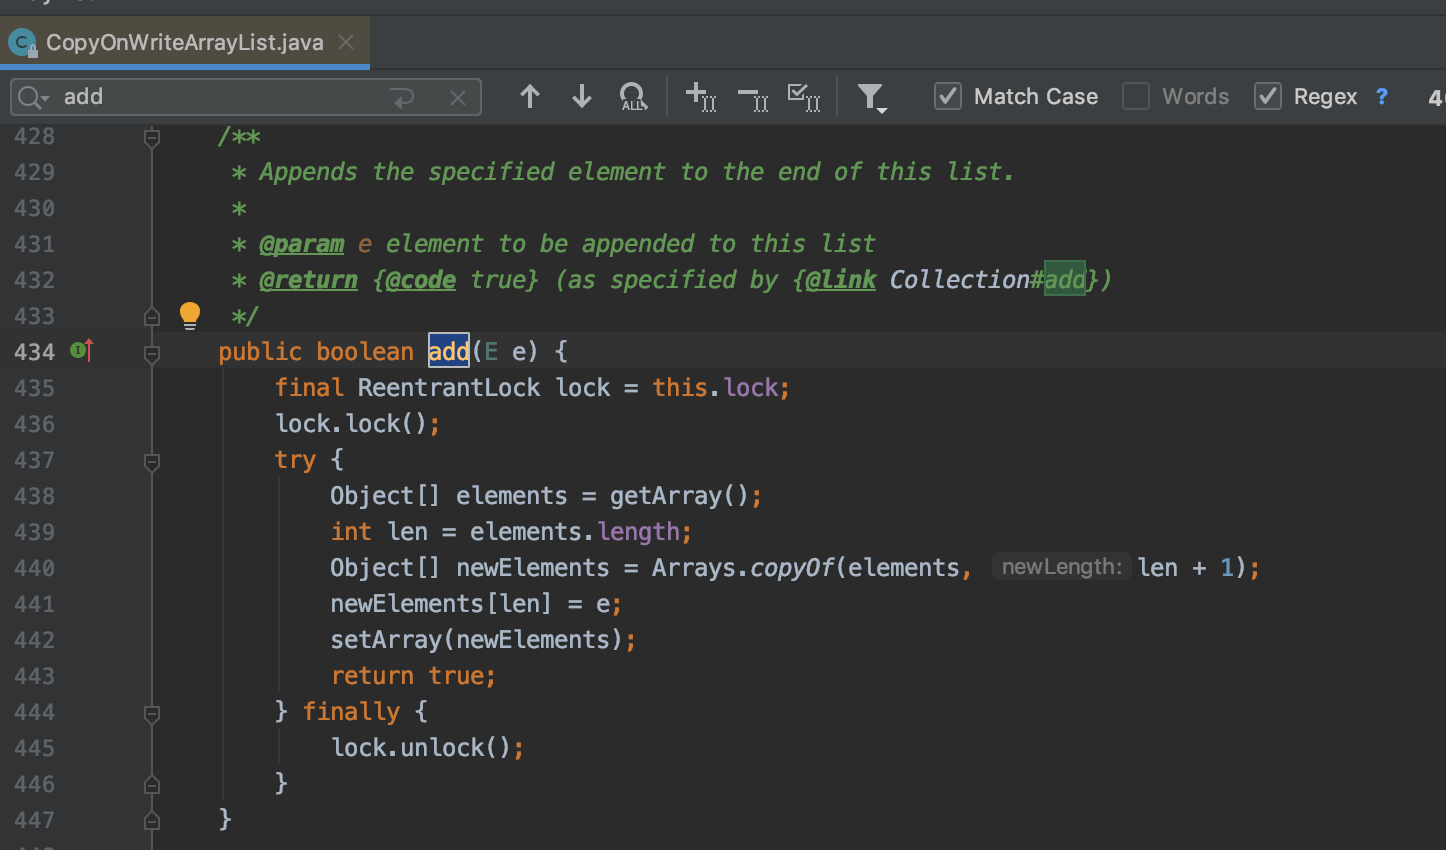The height and width of the screenshot is (850, 1446).
Task: Disable the Match Case checkbox
Action: [x=947, y=97]
